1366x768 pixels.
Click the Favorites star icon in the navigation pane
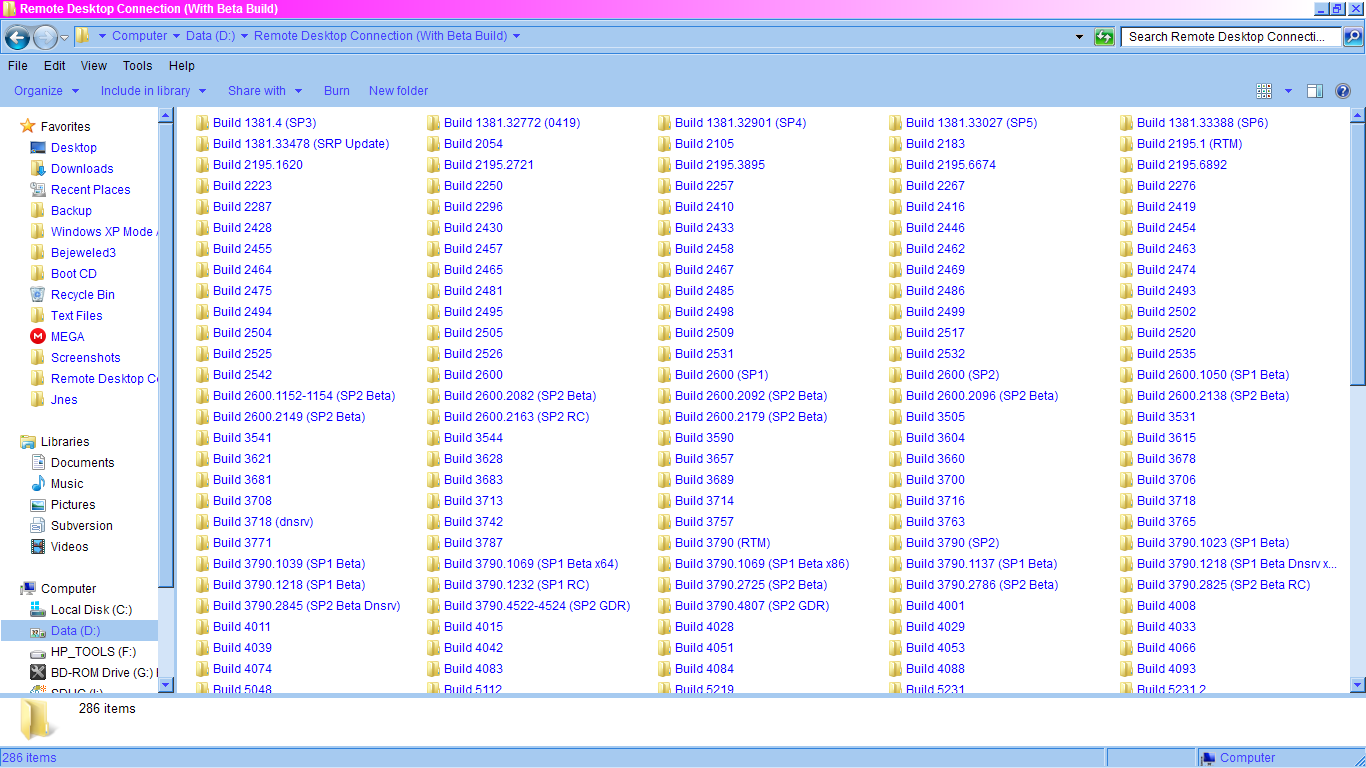tap(28, 127)
